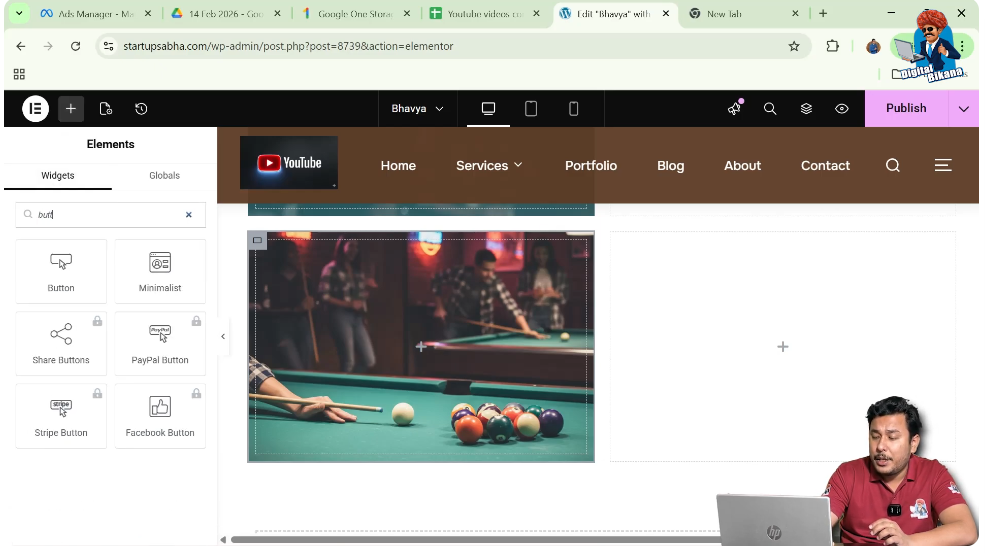Open site information icon in address bar

[109, 46]
